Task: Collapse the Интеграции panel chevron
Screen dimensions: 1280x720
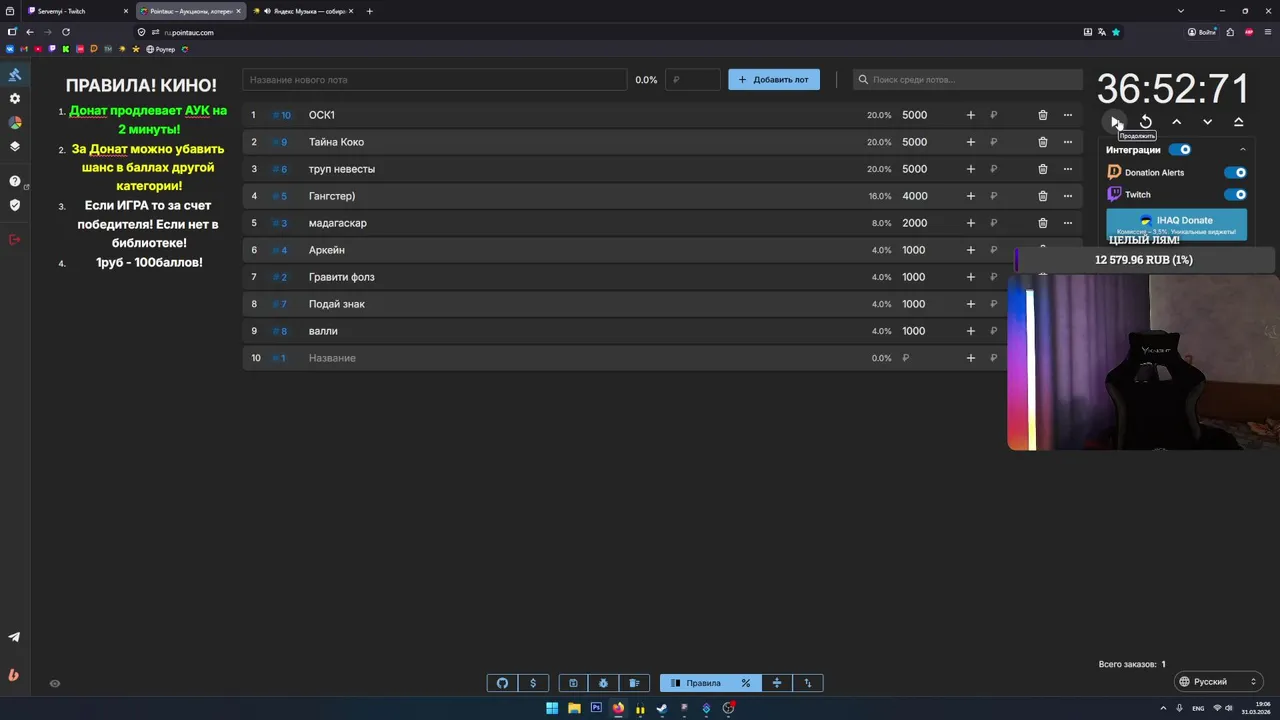Action: pos(1243,150)
